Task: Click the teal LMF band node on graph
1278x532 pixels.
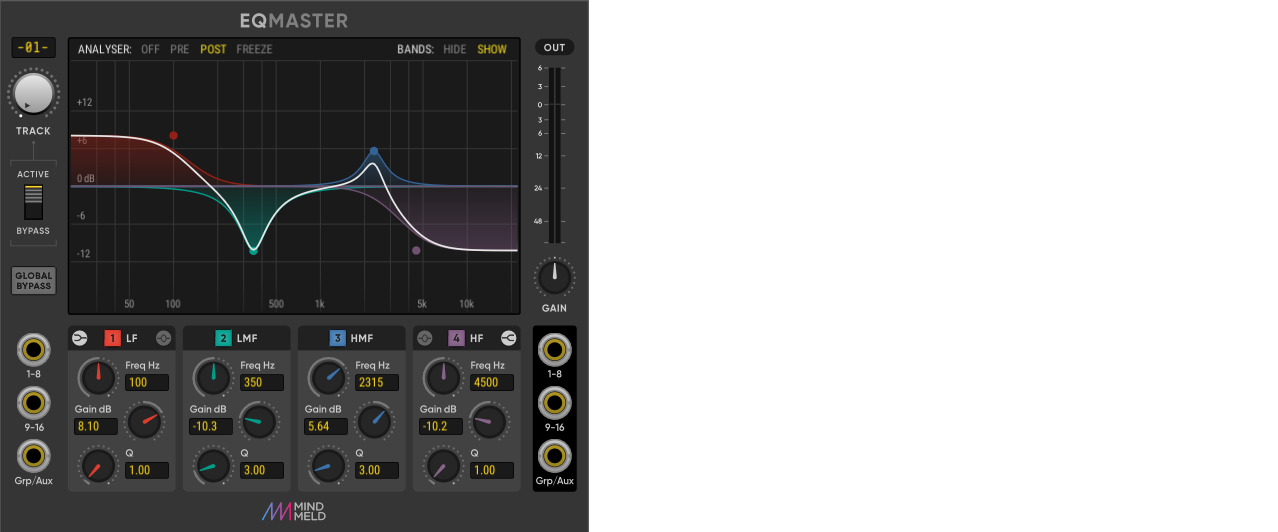Action: [253, 251]
